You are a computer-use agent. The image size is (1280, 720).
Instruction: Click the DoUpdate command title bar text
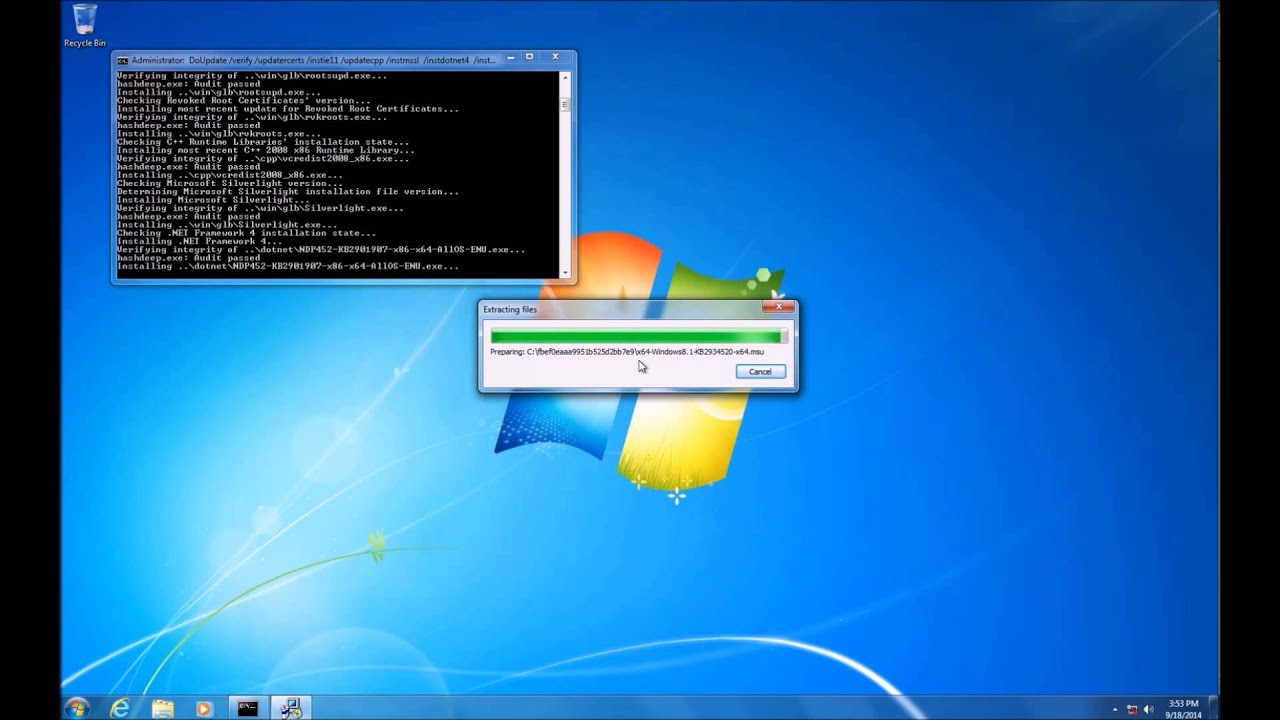[313, 60]
